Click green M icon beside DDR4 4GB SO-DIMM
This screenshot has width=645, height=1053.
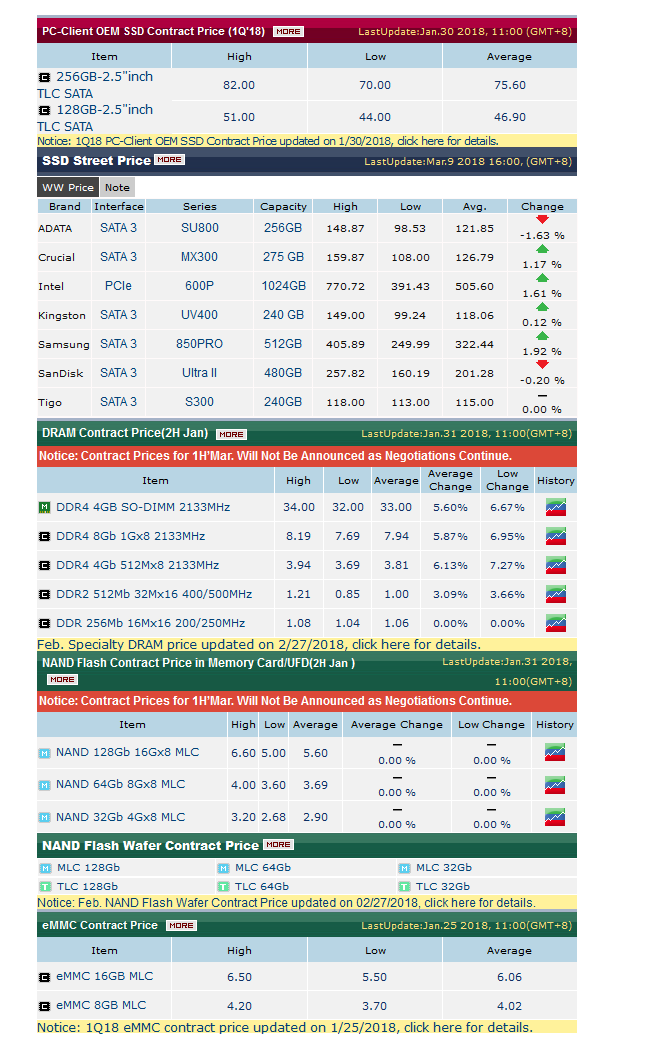point(44,508)
